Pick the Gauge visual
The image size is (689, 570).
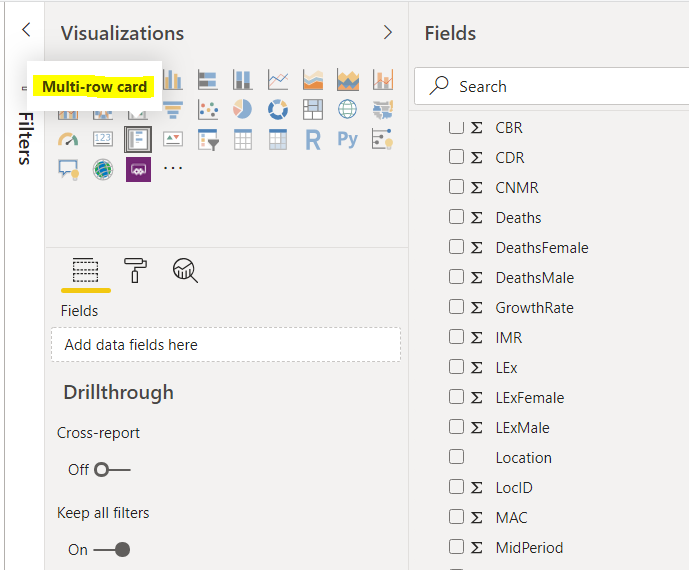68,139
